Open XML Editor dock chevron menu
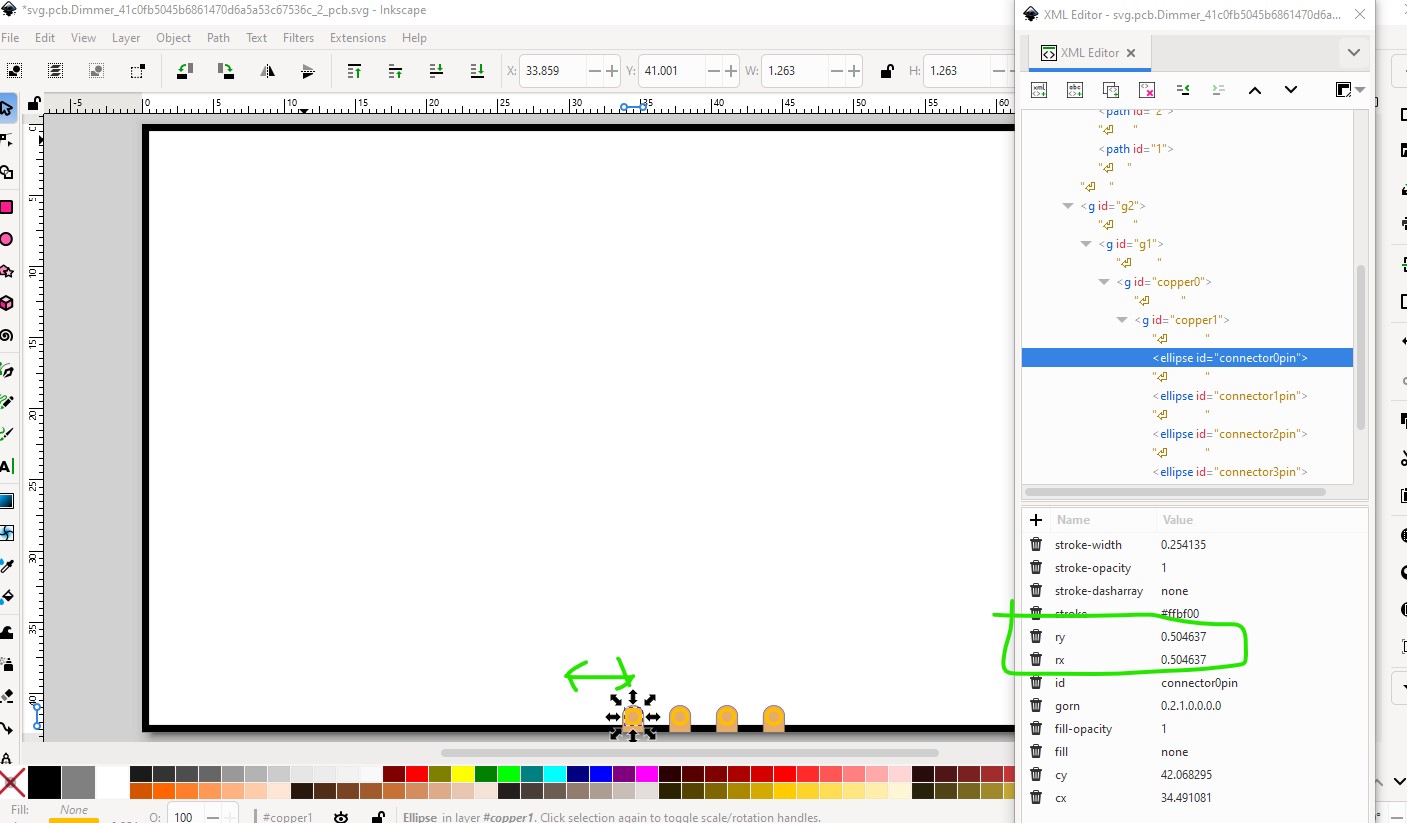 1353,52
